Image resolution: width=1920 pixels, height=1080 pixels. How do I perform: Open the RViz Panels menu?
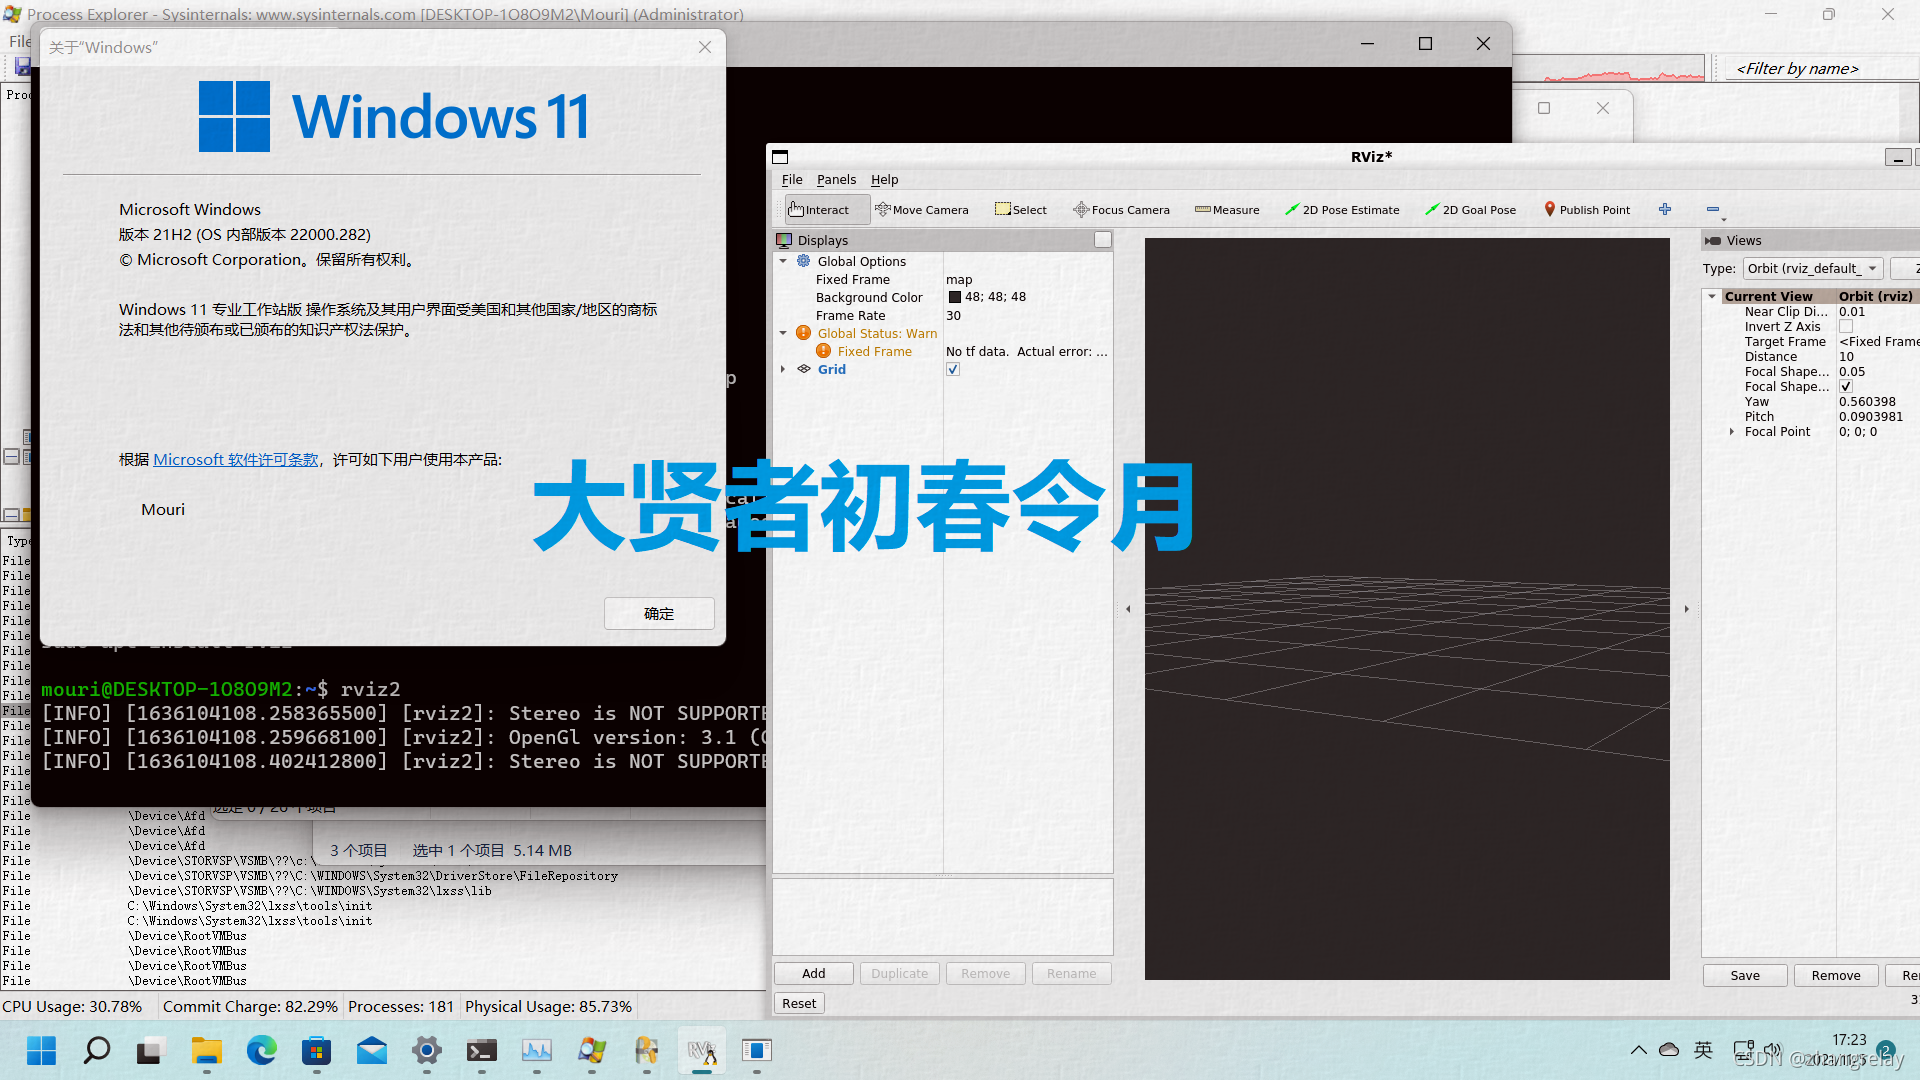tap(836, 180)
